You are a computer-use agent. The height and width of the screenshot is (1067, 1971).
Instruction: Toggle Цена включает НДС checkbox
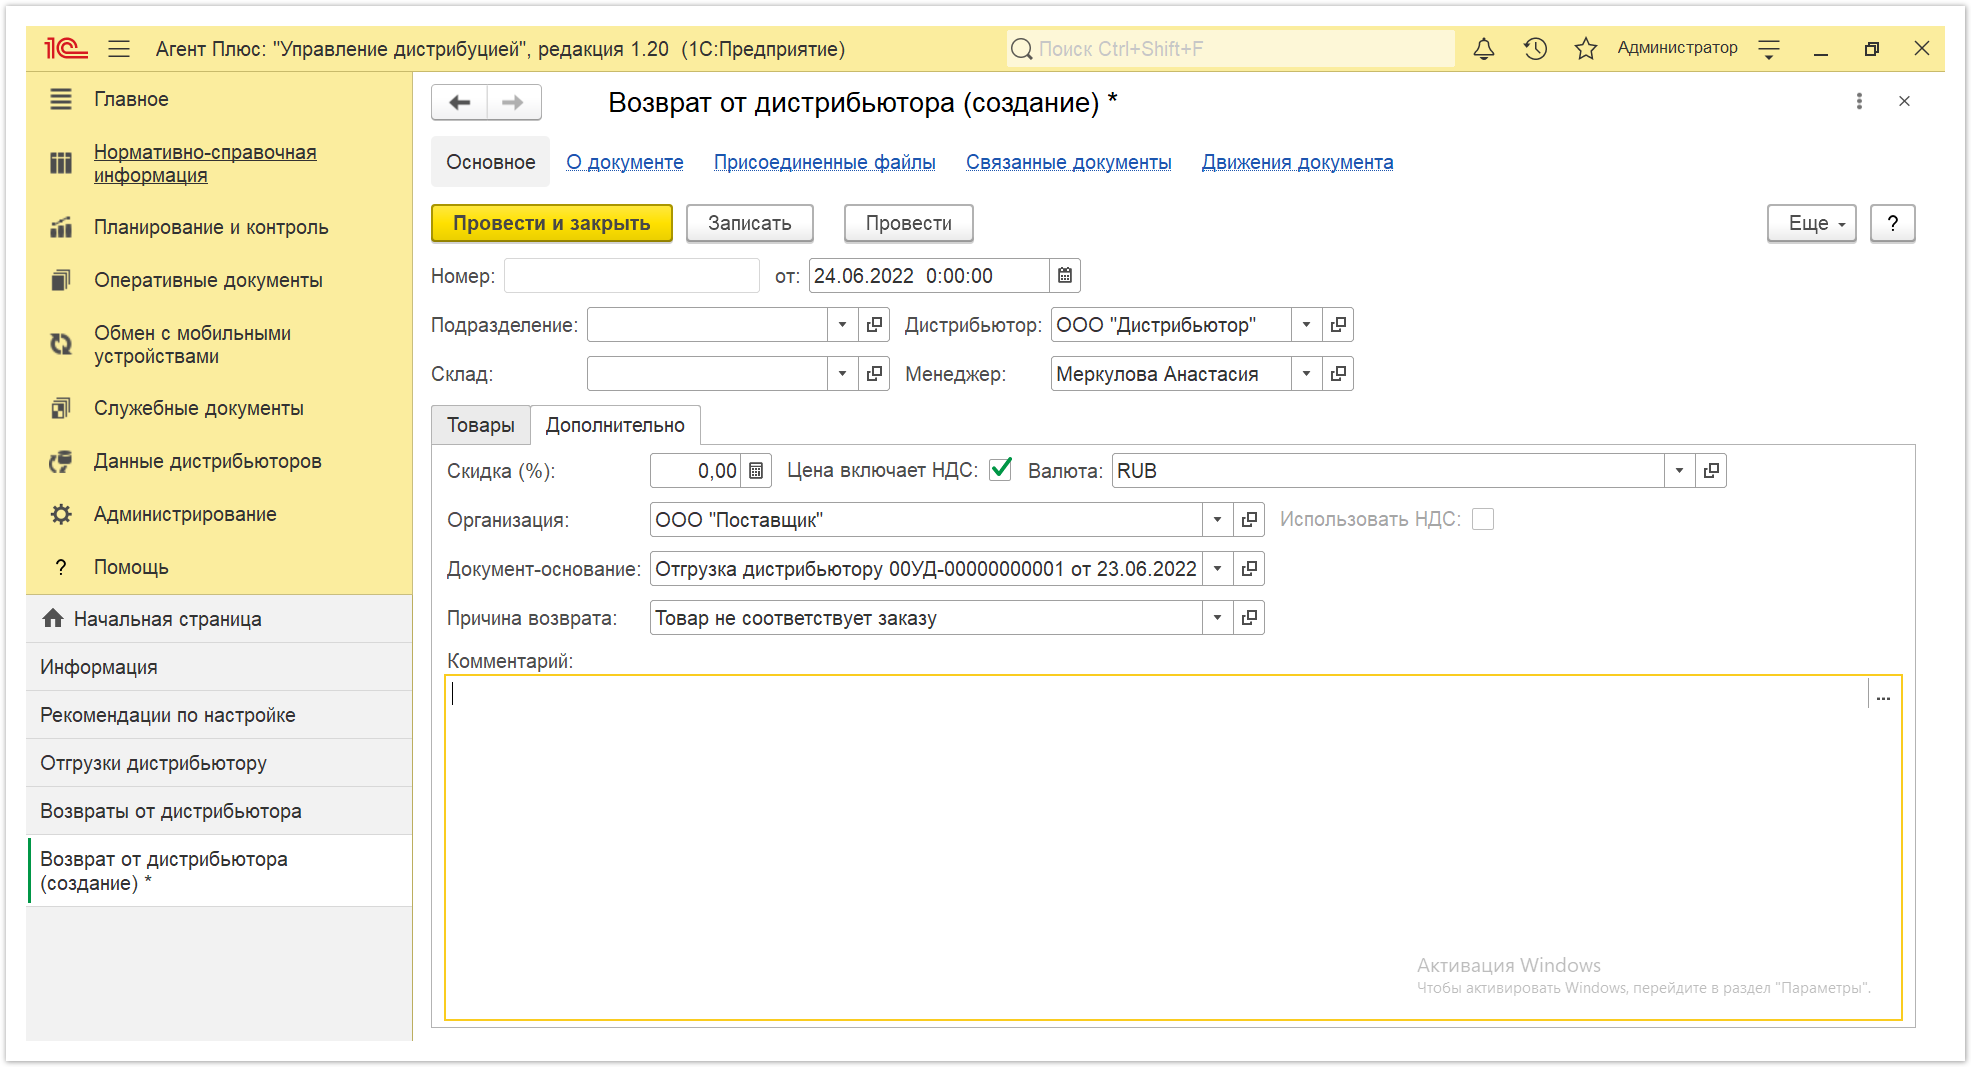pyautogui.click(x=1000, y=469)
